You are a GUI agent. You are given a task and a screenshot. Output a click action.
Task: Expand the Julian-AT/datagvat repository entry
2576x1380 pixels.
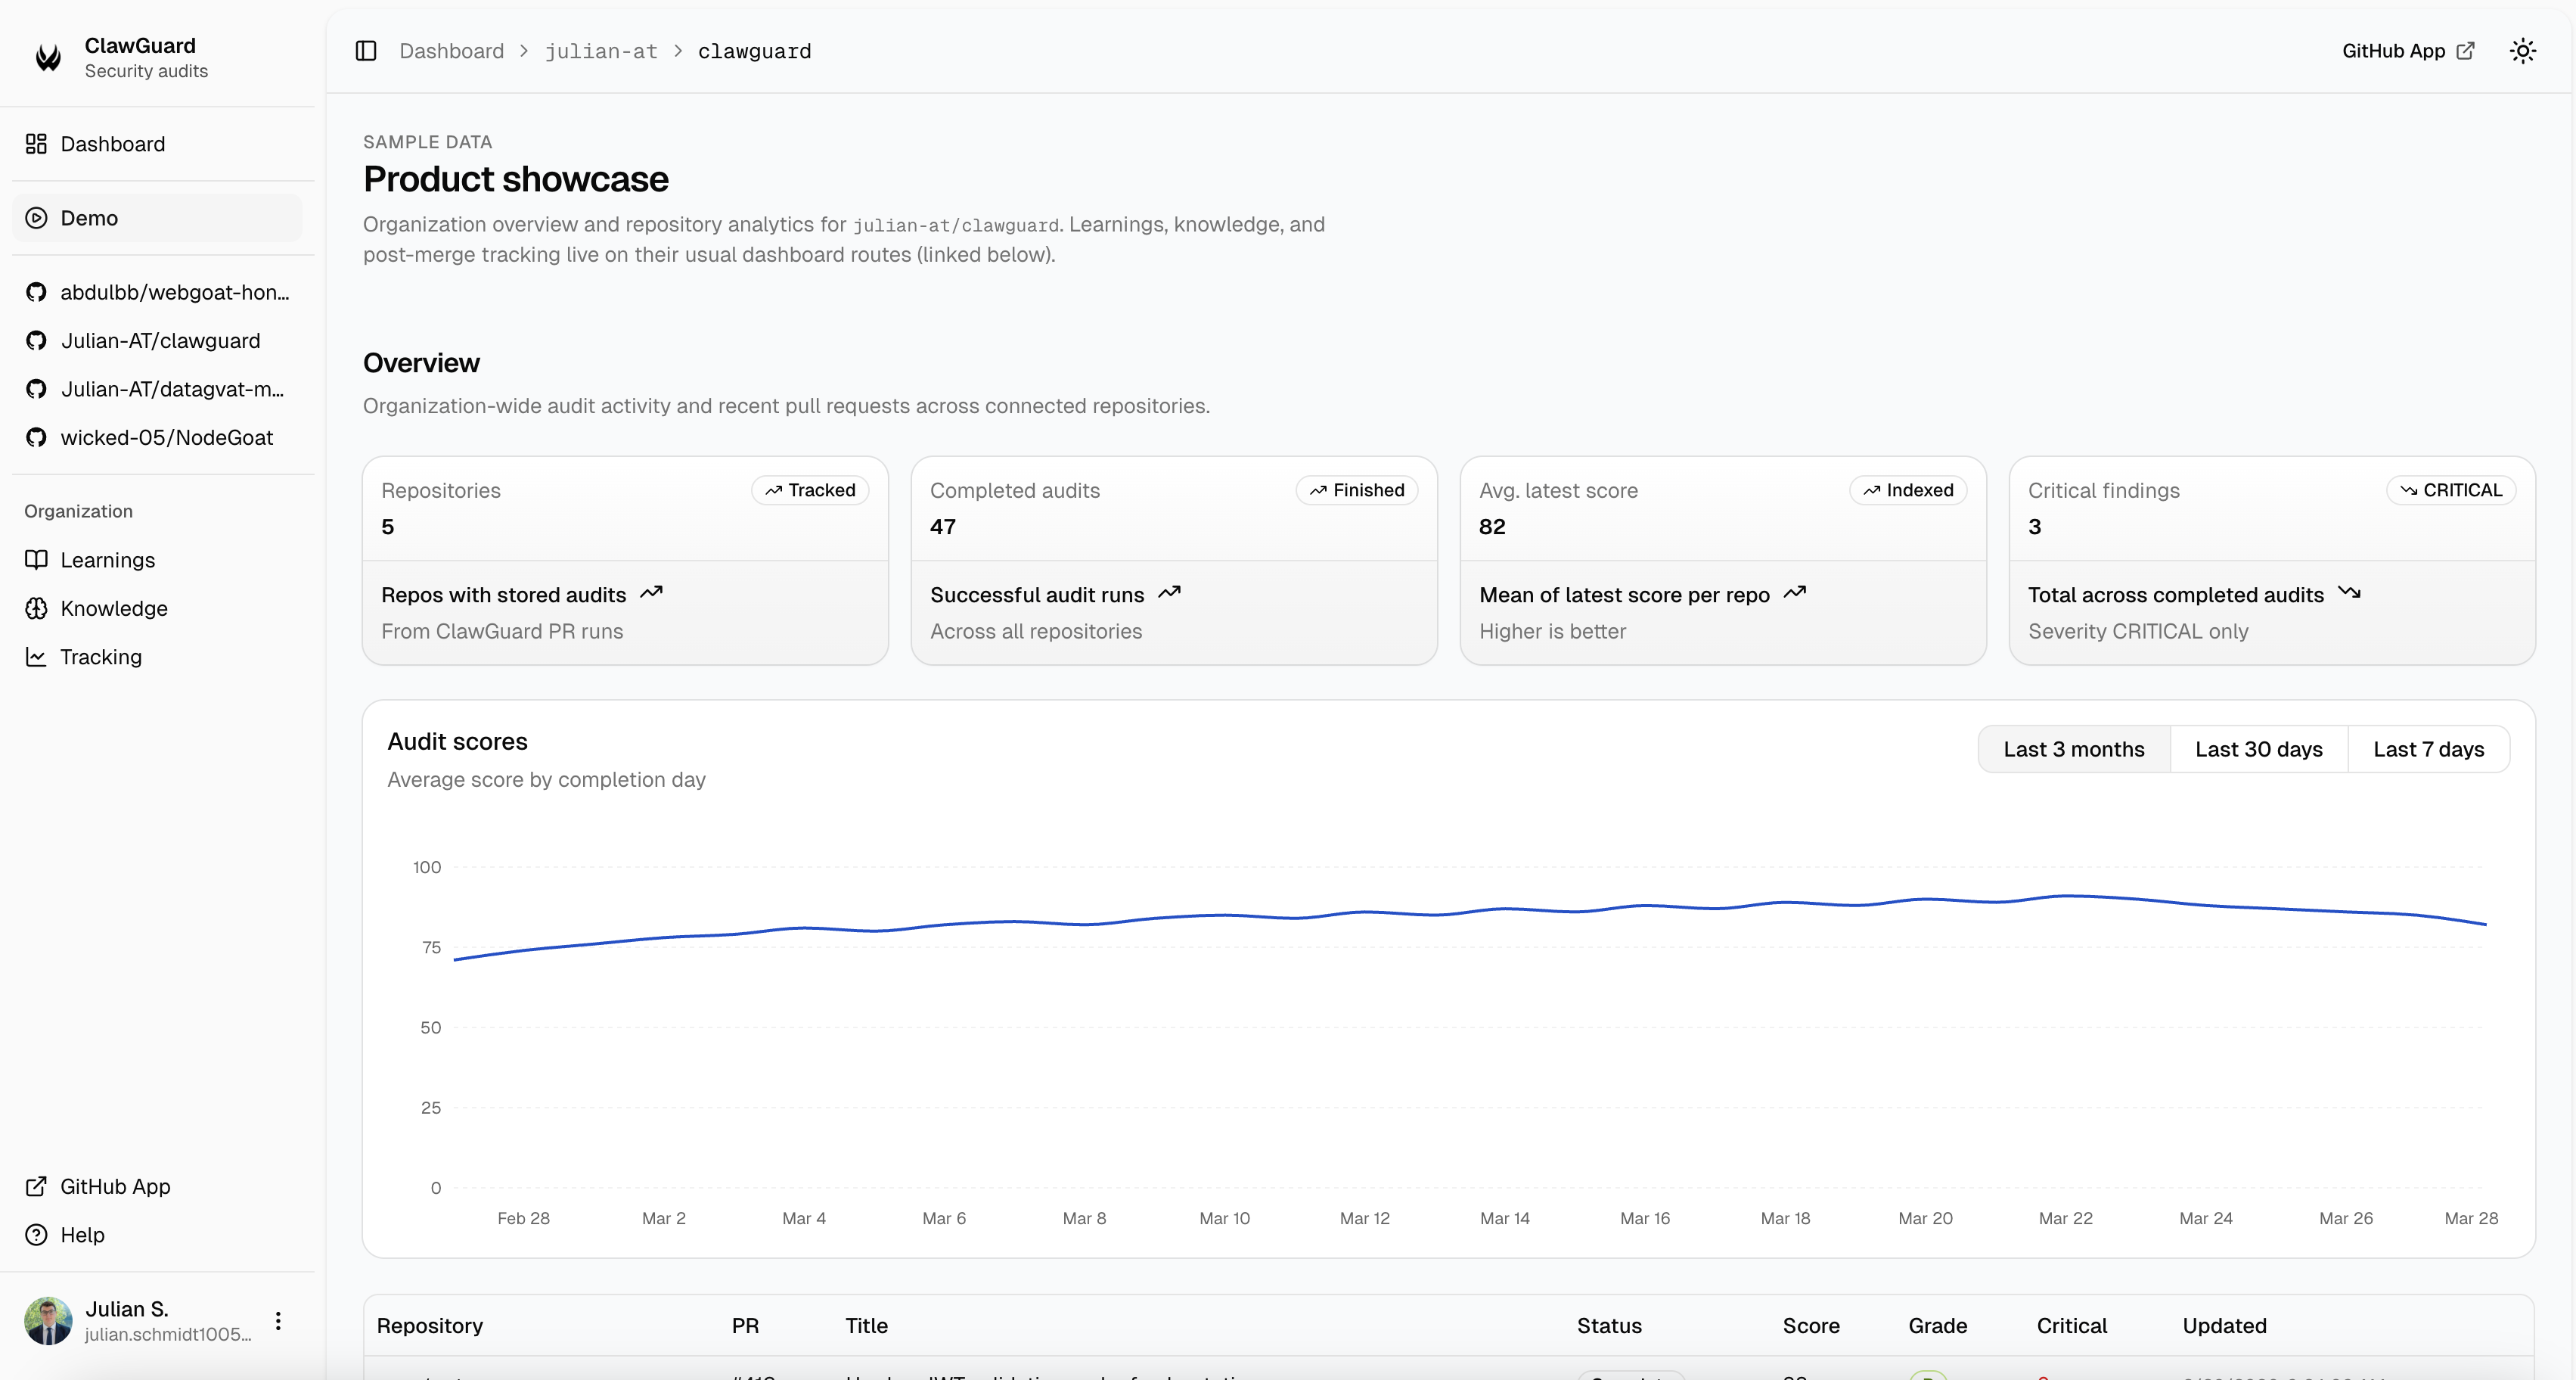tap(170, 389)
